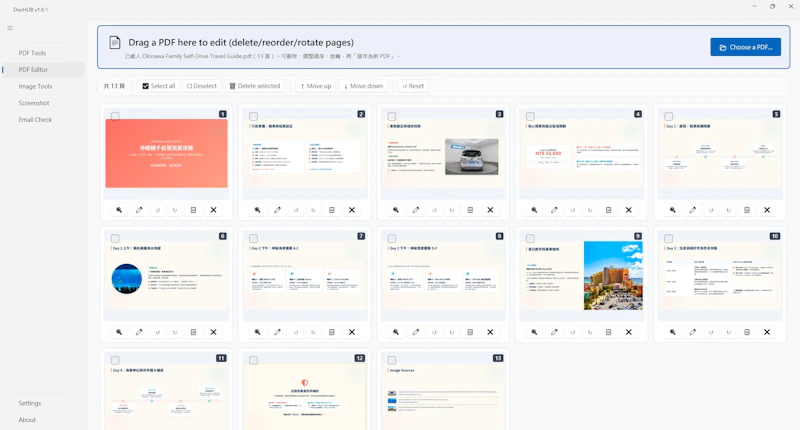Tick the checkbox on page 10

[x=668, y=238]
